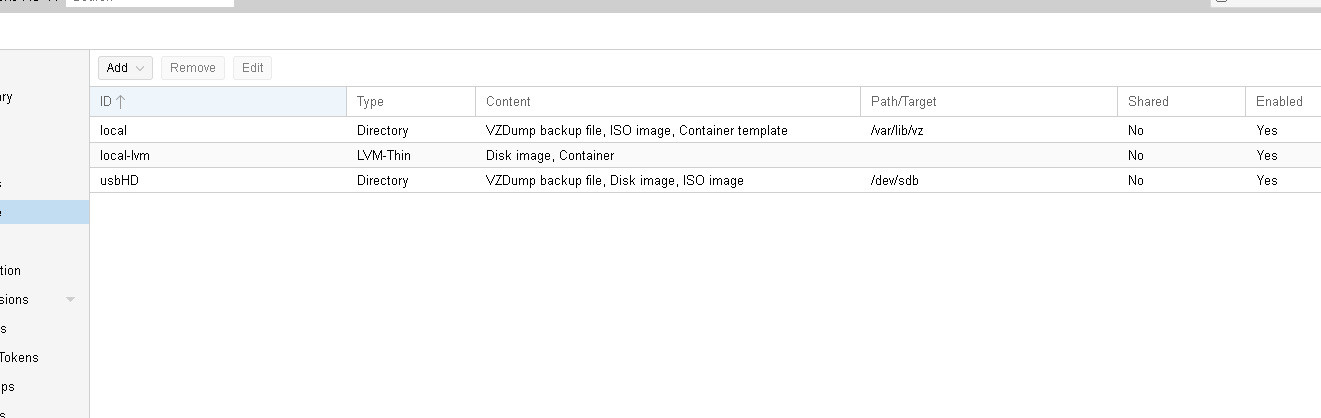The width and height of the screenshot is (1321, 418).
Task: Click the LVM-Thin type cell
Action: click(384, 155)
